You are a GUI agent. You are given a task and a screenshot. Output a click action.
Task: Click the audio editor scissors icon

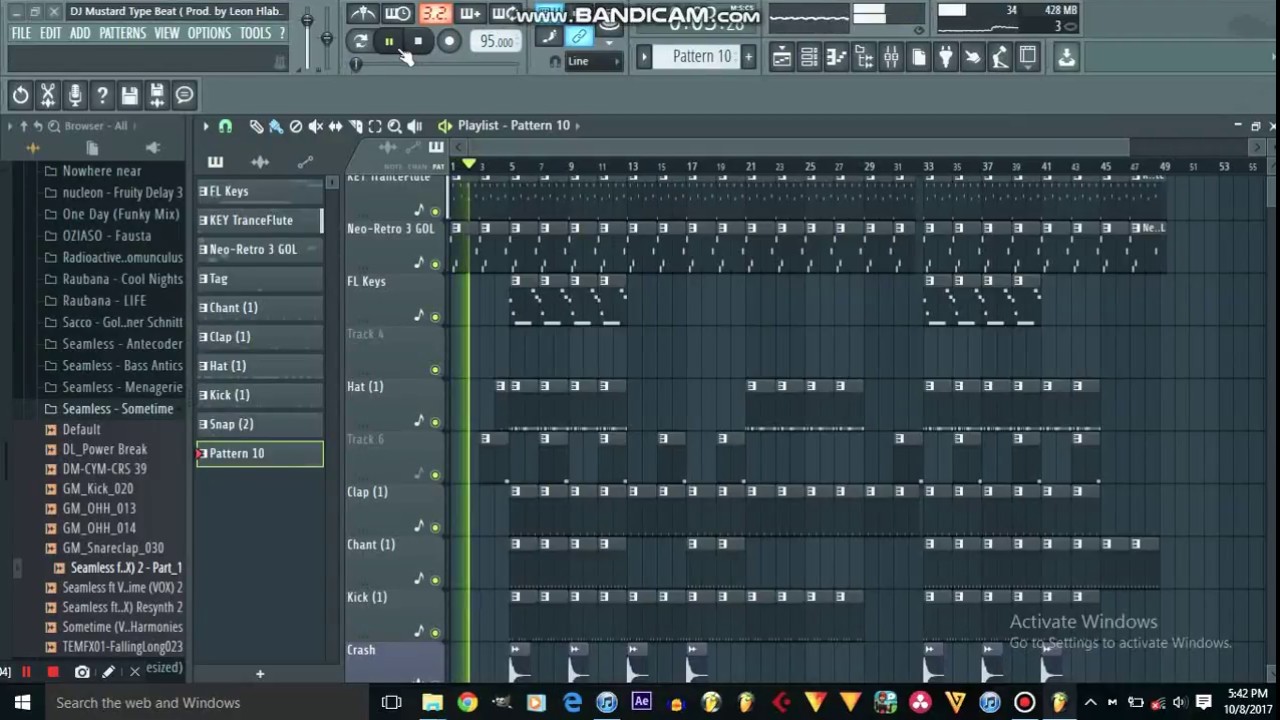tap(47, 95)
